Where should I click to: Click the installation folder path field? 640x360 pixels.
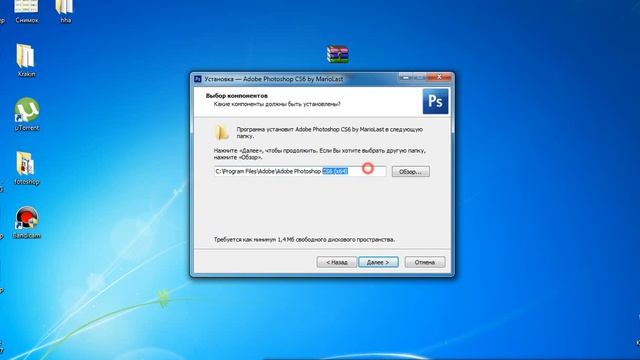point(300,171)
